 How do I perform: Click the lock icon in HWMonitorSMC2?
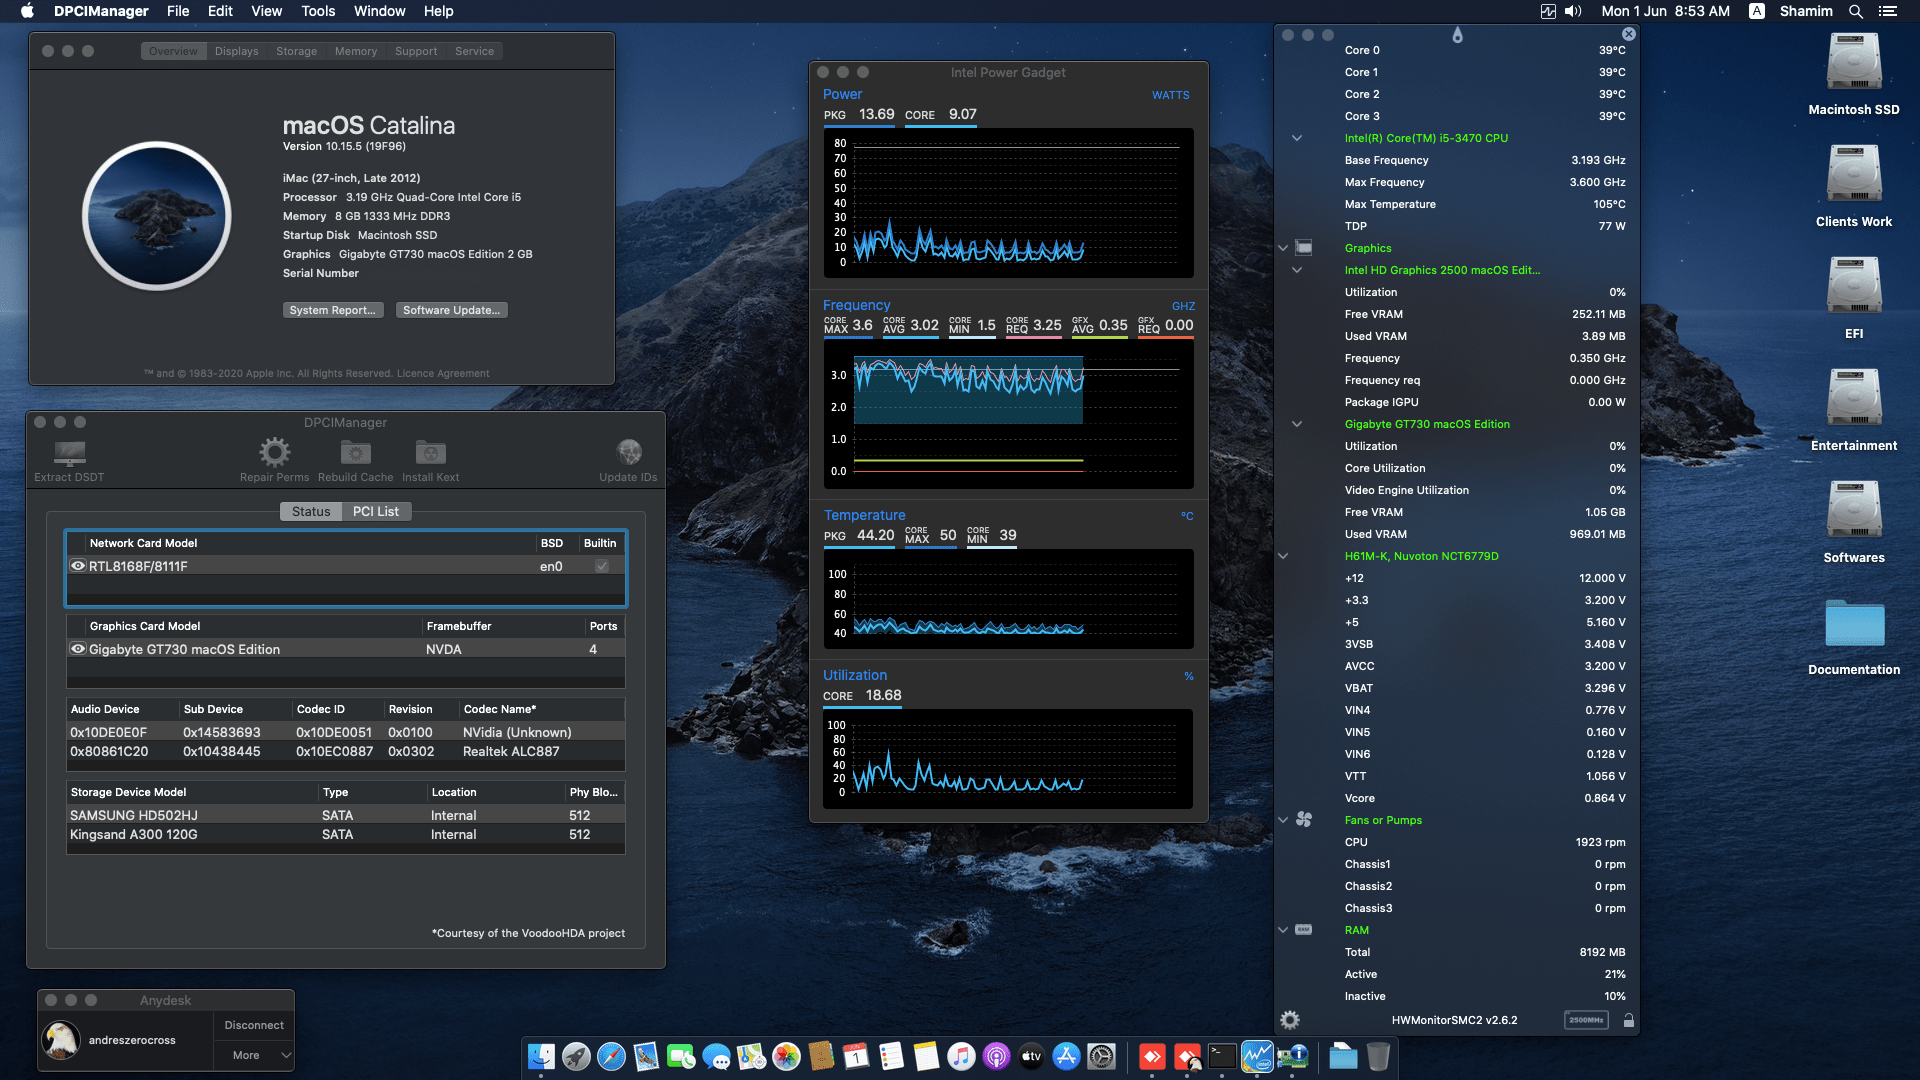pyautogui.click(x=1630, y=1020)
